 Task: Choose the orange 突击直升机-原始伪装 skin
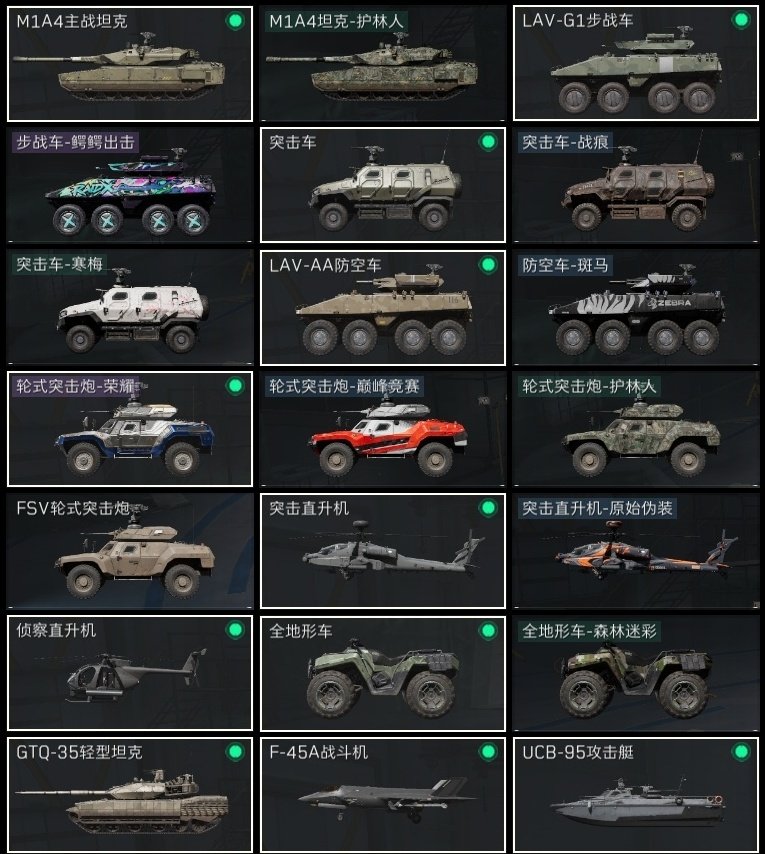(x=636, y=551)
